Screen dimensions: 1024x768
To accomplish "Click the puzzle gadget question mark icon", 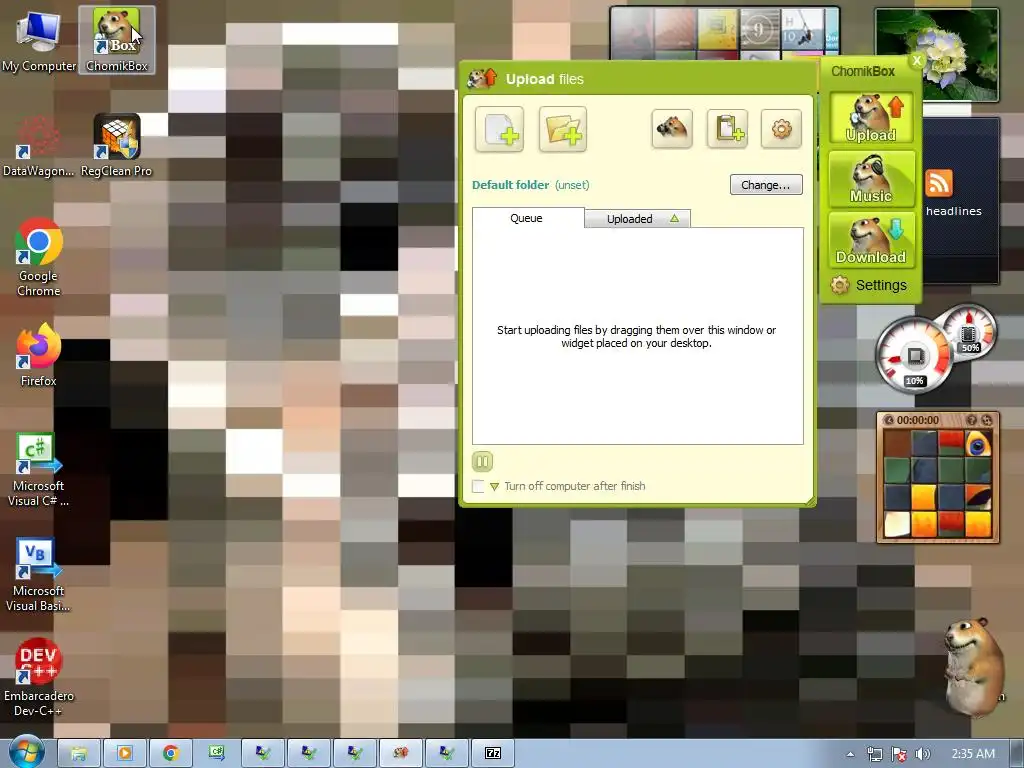I will 971,420.
